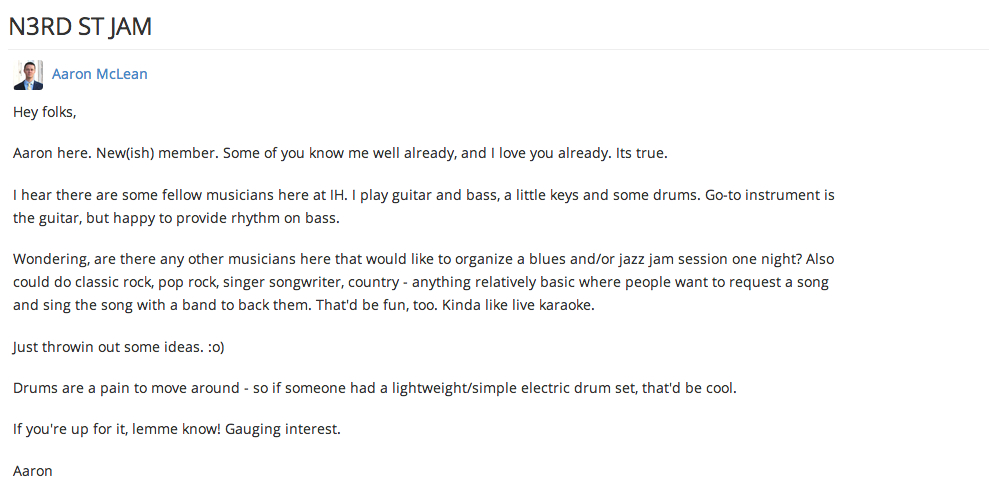Click the 'Drums are a pain' sentence
The width and height of the screenshot is (989, 484).
pyautogui.click(x=375, y=388)
